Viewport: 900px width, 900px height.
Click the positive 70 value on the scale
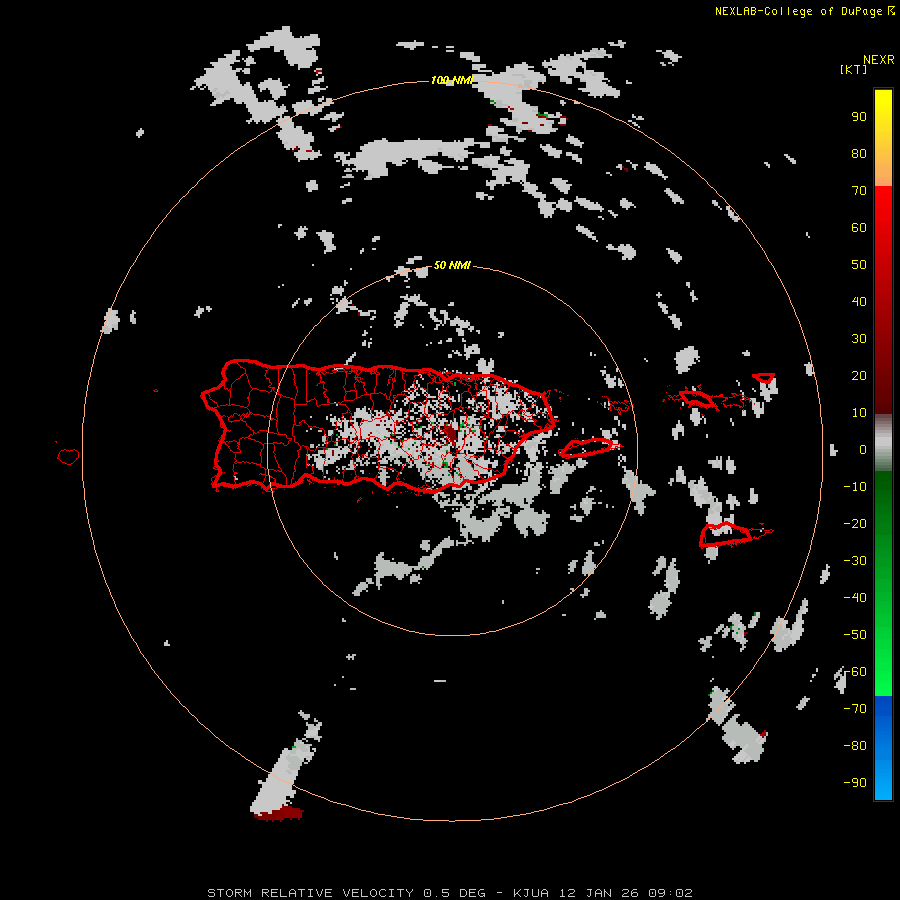click(859, 191)
